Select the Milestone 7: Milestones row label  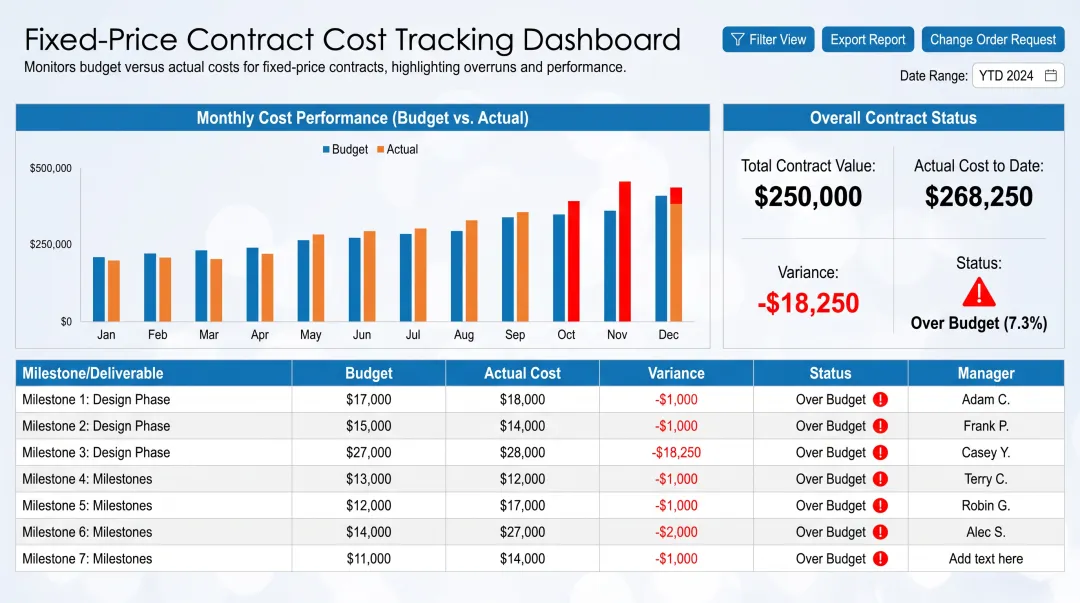pos(87,559)
